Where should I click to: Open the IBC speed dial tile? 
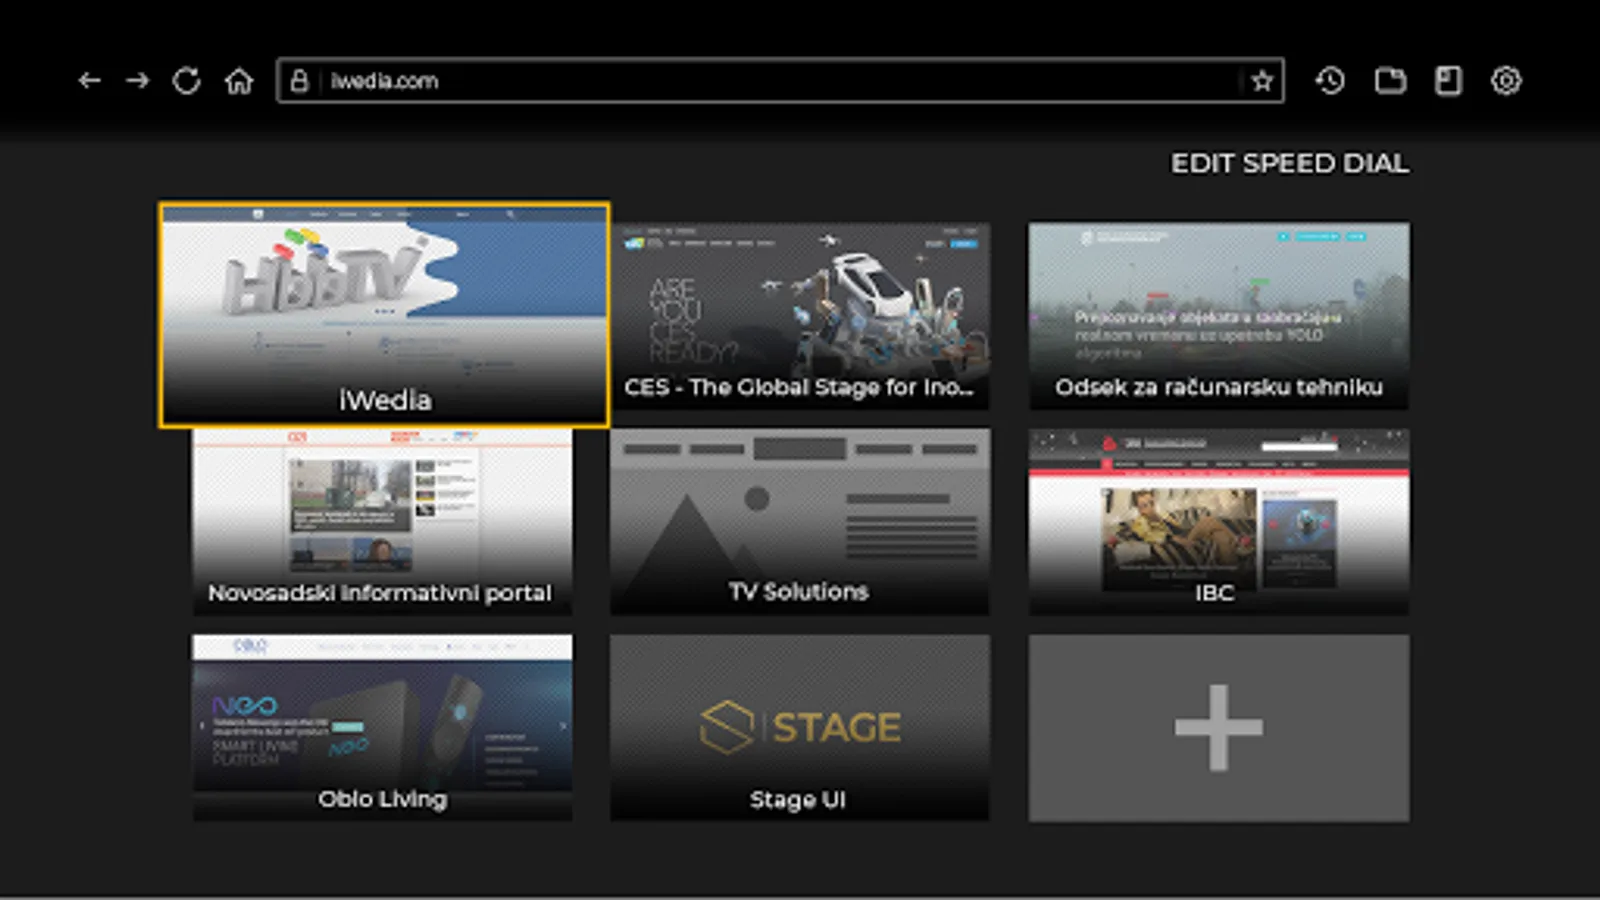click(x=1218, y=520)
